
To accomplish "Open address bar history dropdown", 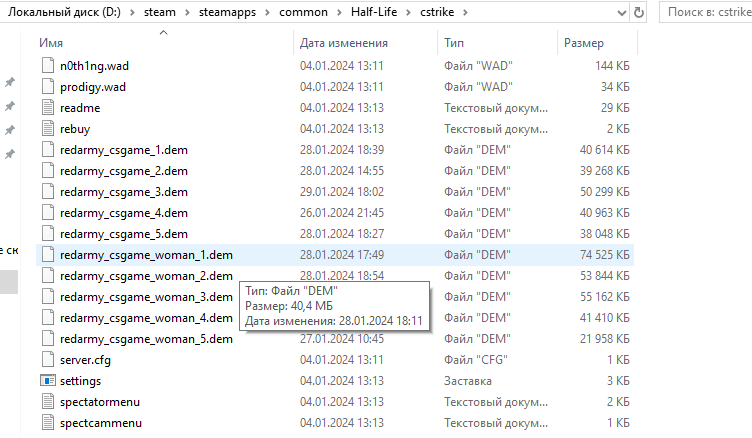I will 622,13.
